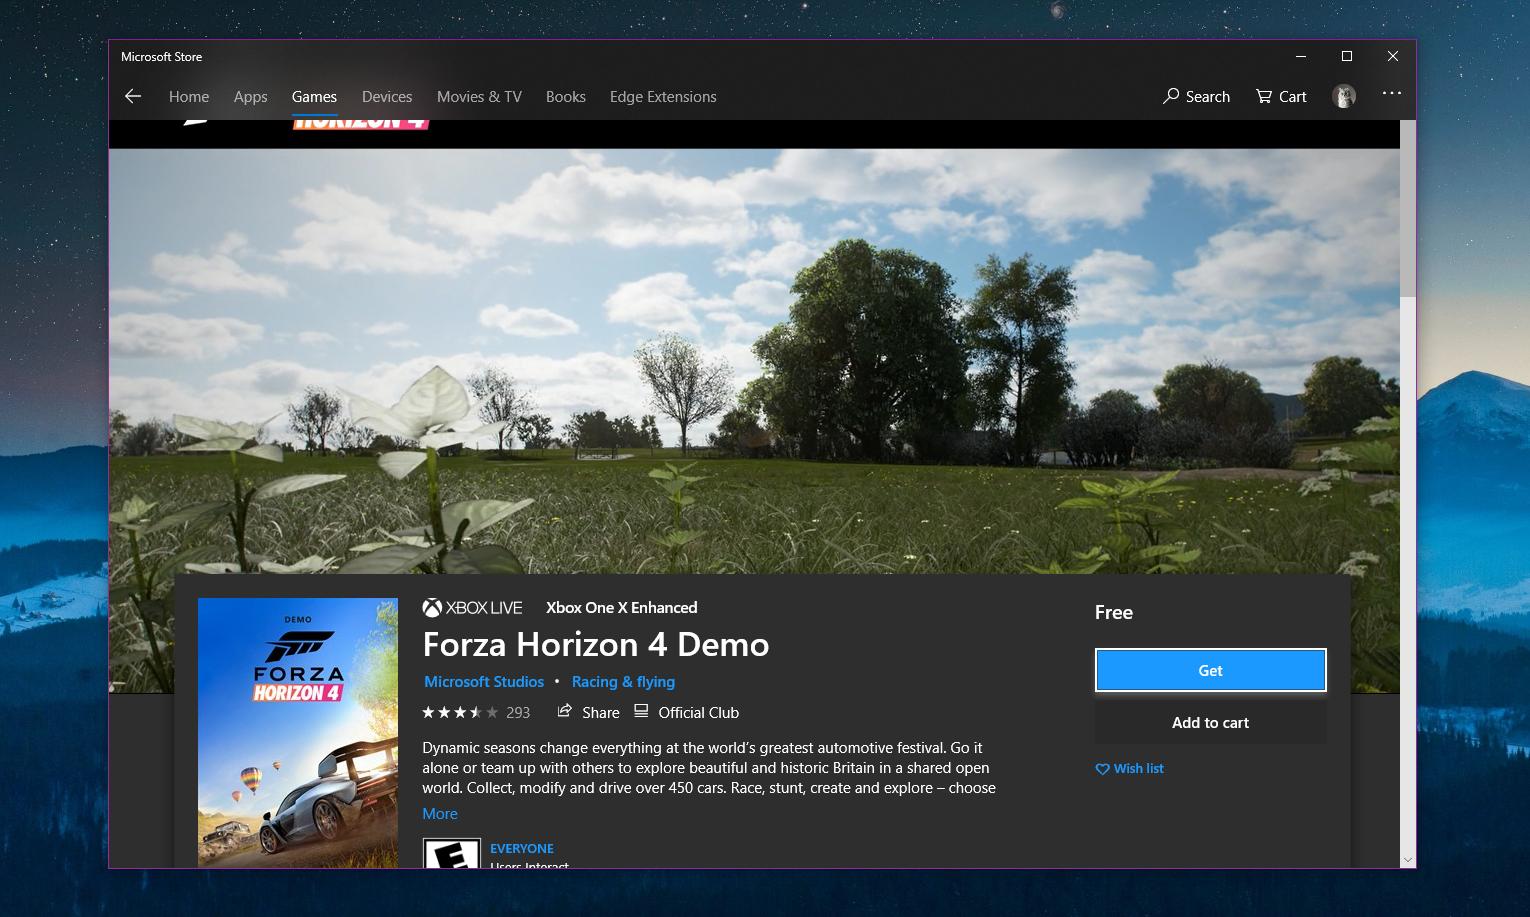Click the Share icon
Screen dimensions: 1530x917
point(588,712)
